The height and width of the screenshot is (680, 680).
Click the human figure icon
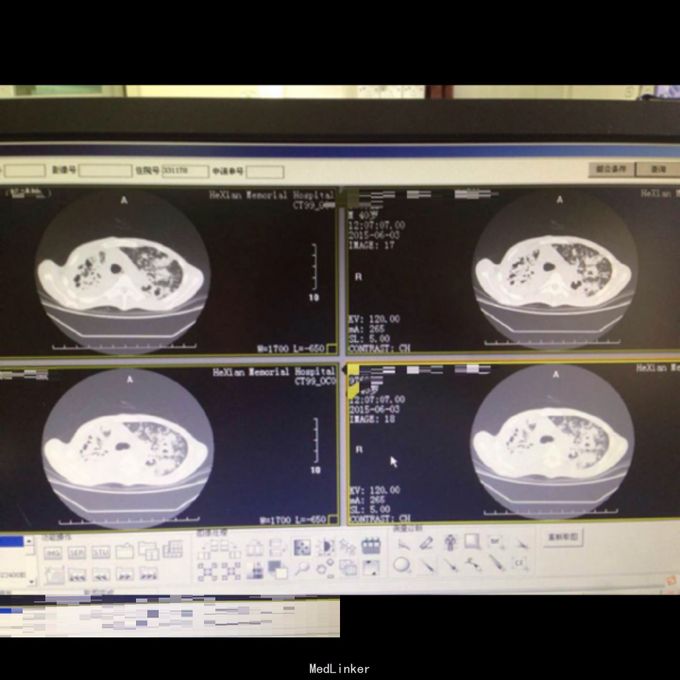point(450,543)
